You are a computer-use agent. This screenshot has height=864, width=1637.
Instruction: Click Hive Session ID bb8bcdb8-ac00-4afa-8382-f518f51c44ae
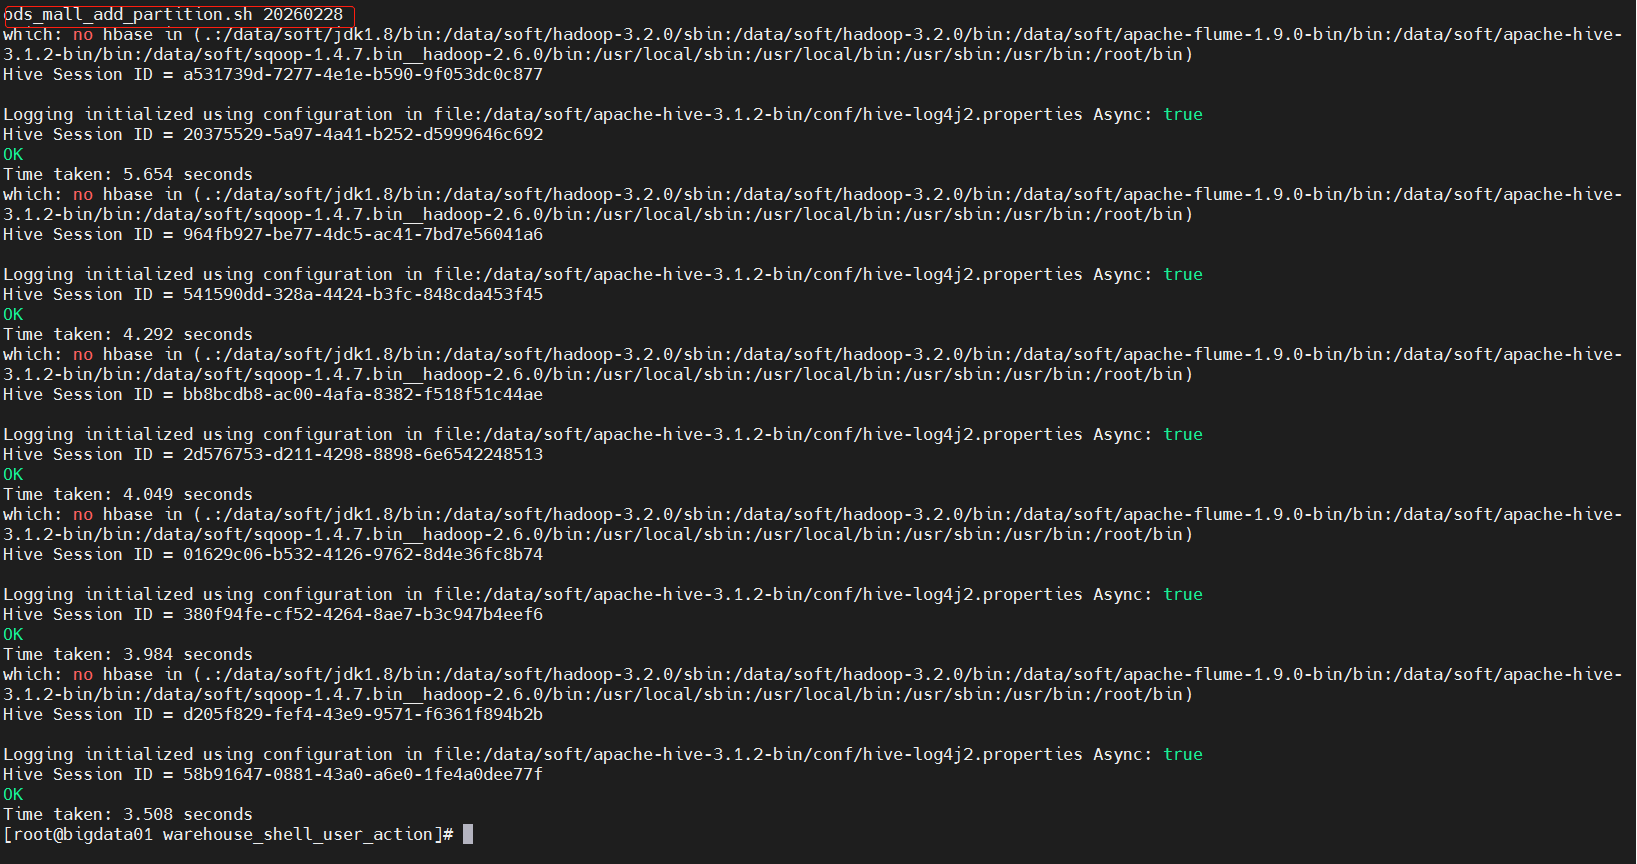point(273,394)
